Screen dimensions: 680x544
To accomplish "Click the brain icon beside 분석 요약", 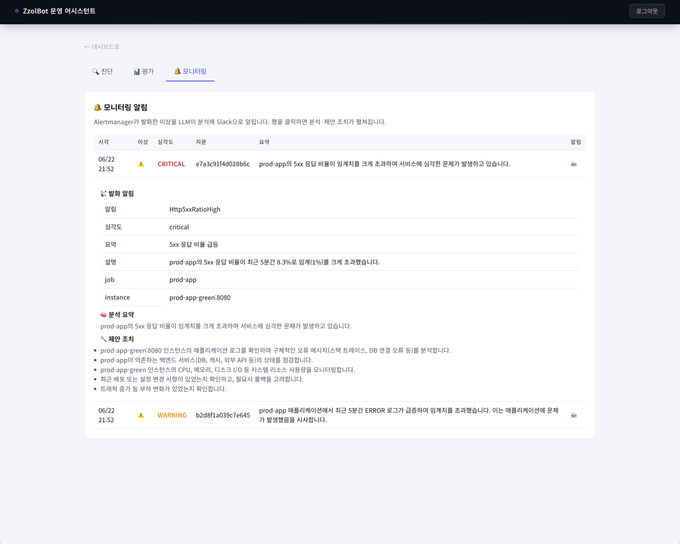I will (x=103, y=315).
